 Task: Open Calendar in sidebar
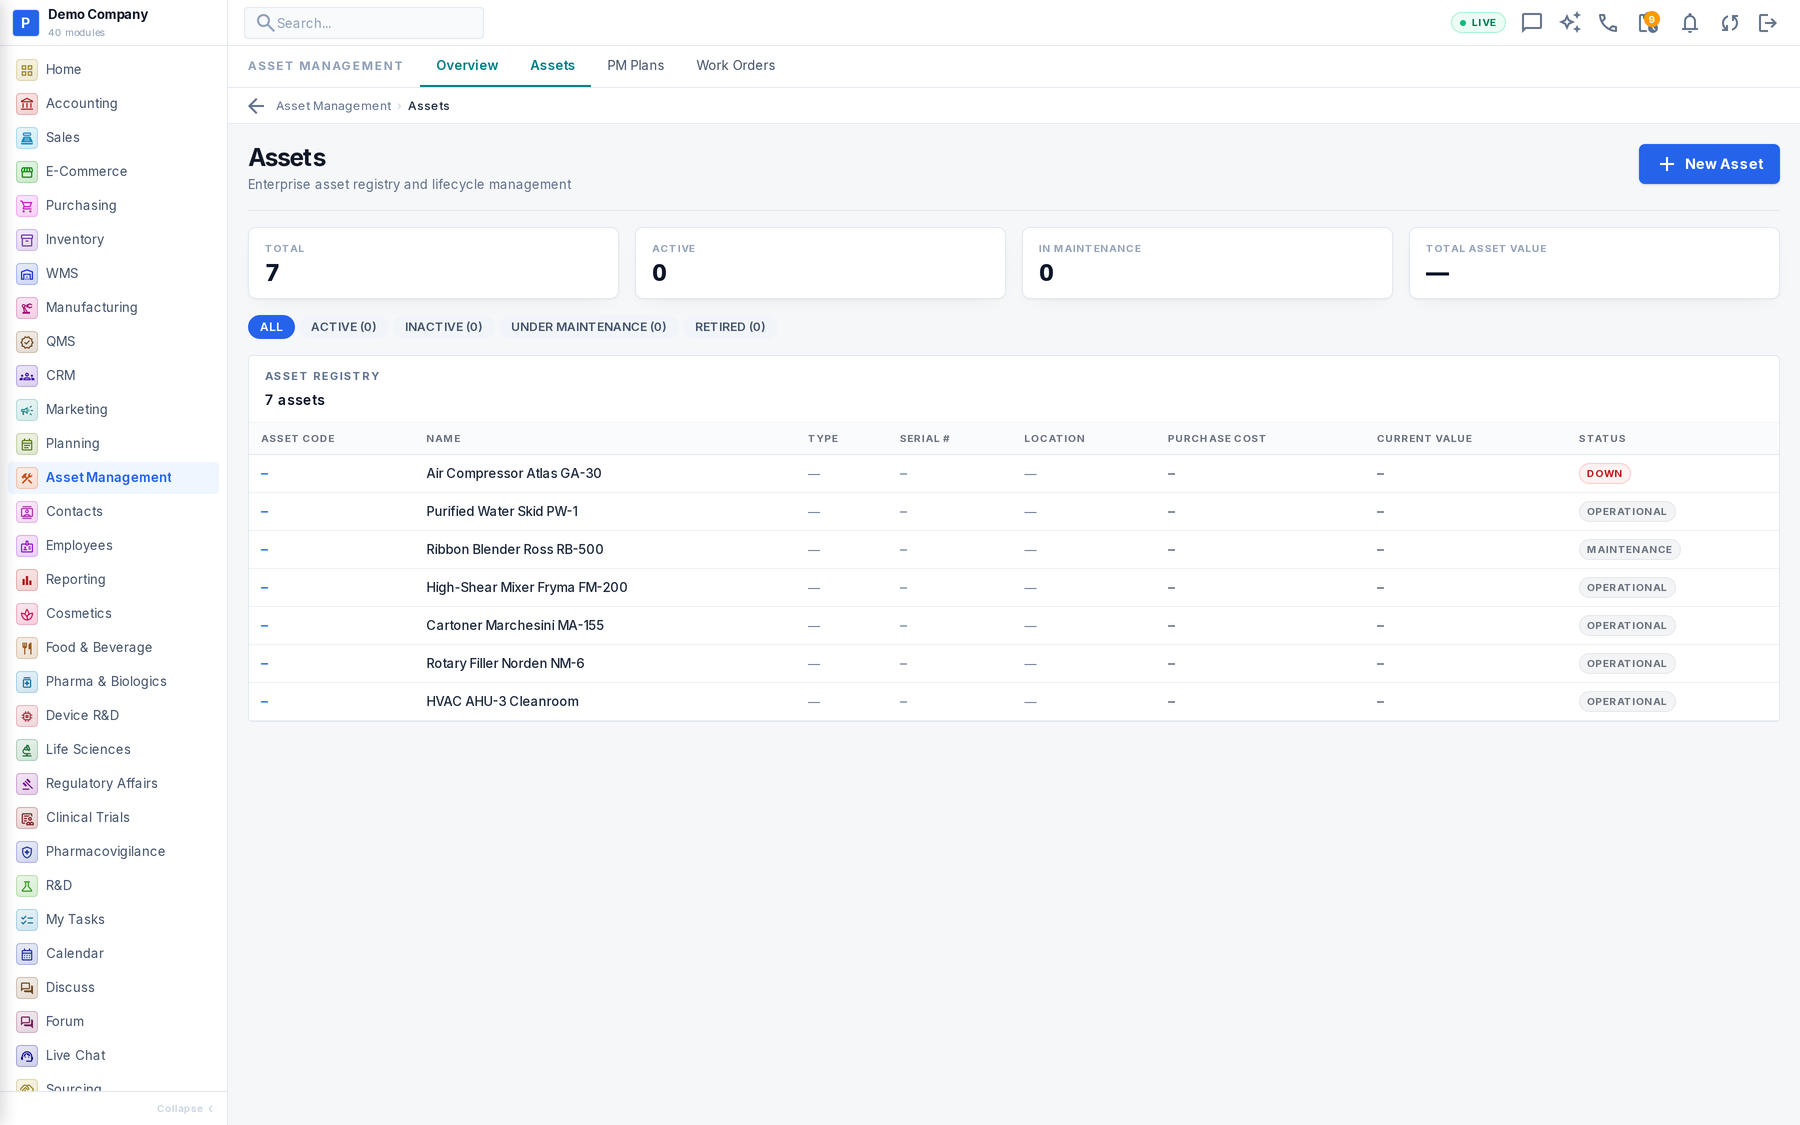pos(113,953)
